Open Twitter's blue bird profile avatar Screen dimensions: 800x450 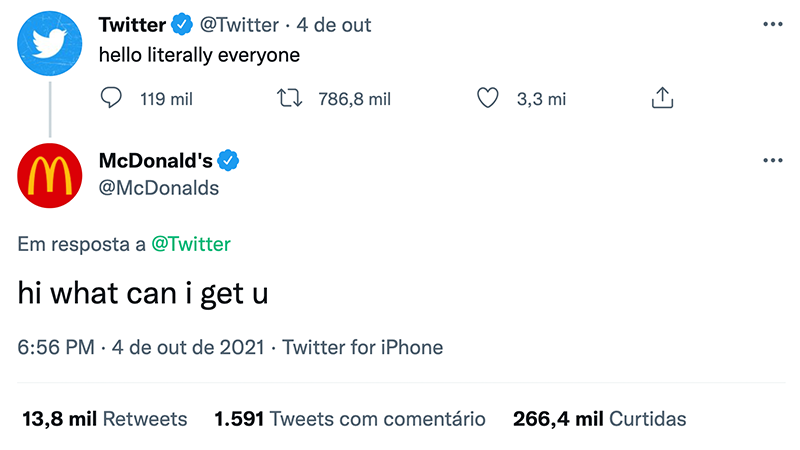click(x=50, y=48)
